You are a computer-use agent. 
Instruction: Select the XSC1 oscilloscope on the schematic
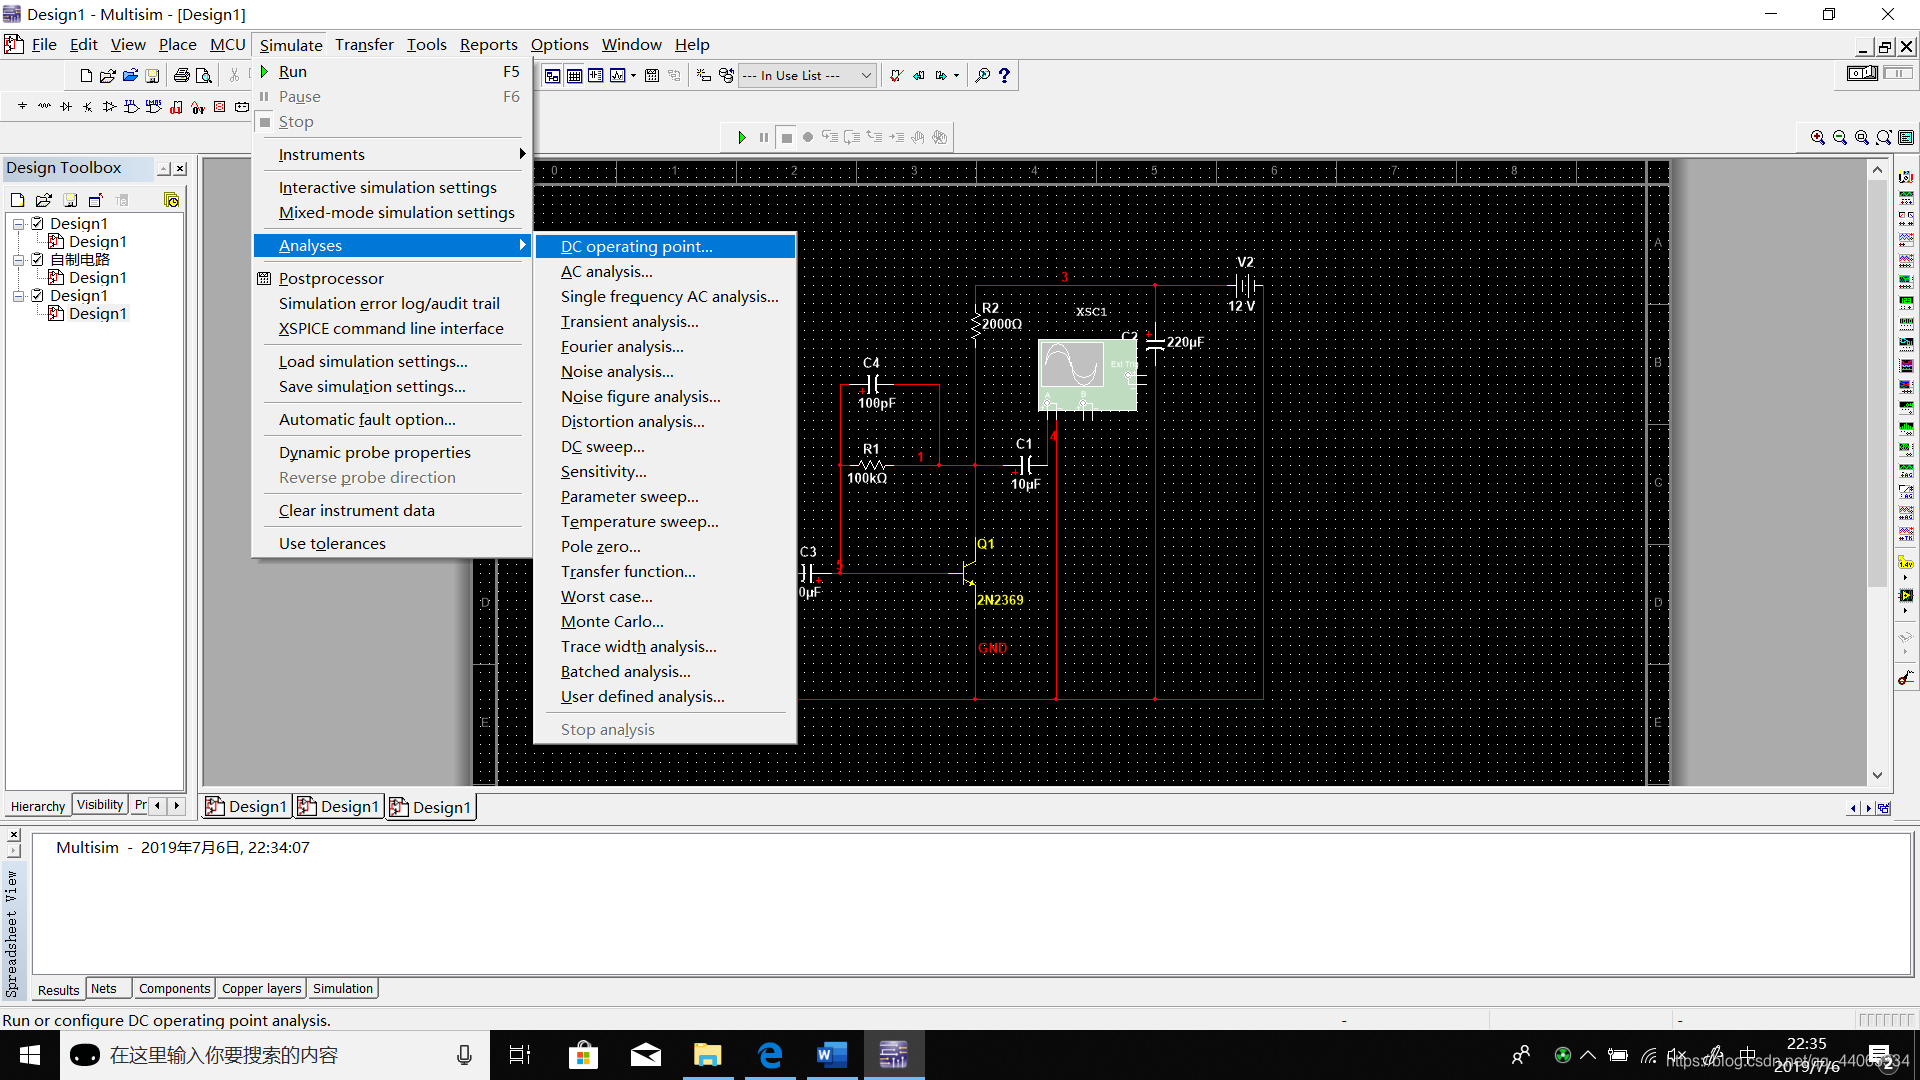click(x=1088, y=375)
